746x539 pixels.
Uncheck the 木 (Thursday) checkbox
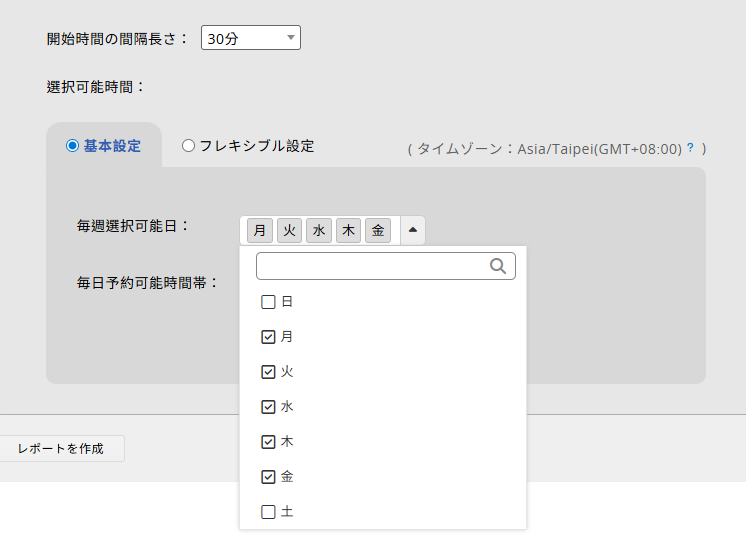[x=268, y=442]
